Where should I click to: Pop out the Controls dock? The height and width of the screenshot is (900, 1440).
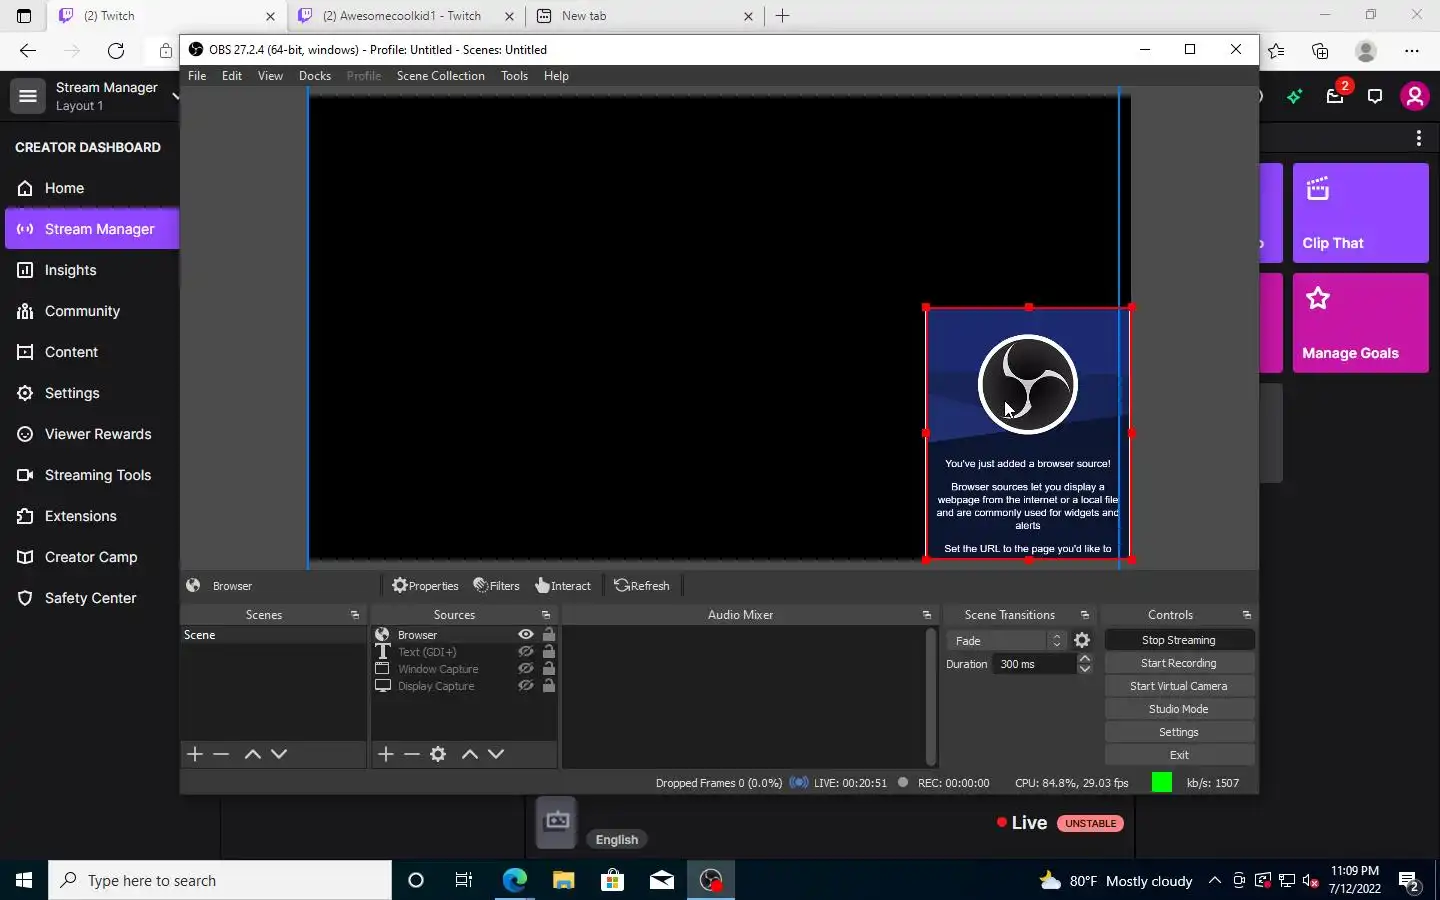(1247, 615)
